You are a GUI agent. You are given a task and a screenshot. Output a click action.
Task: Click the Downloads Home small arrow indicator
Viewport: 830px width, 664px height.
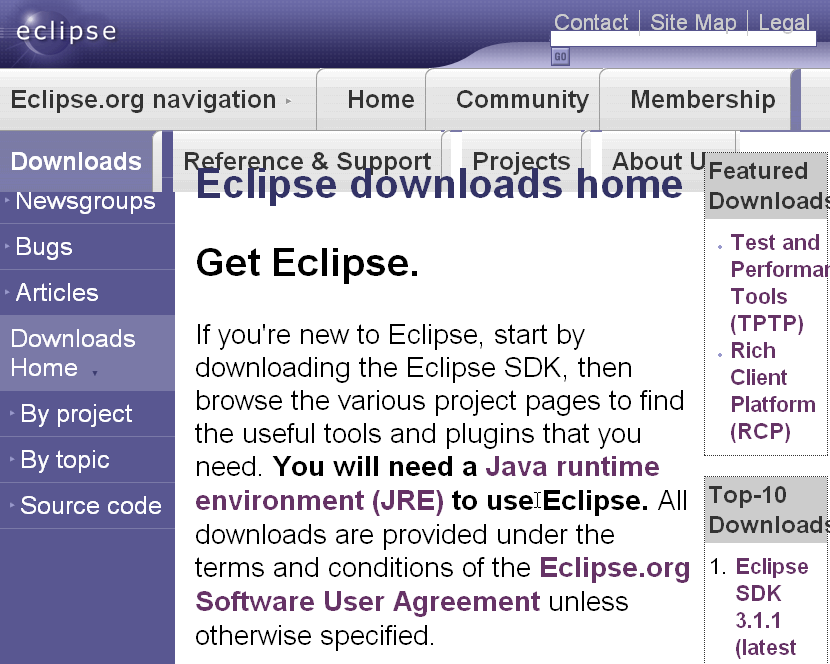(95, 373)
